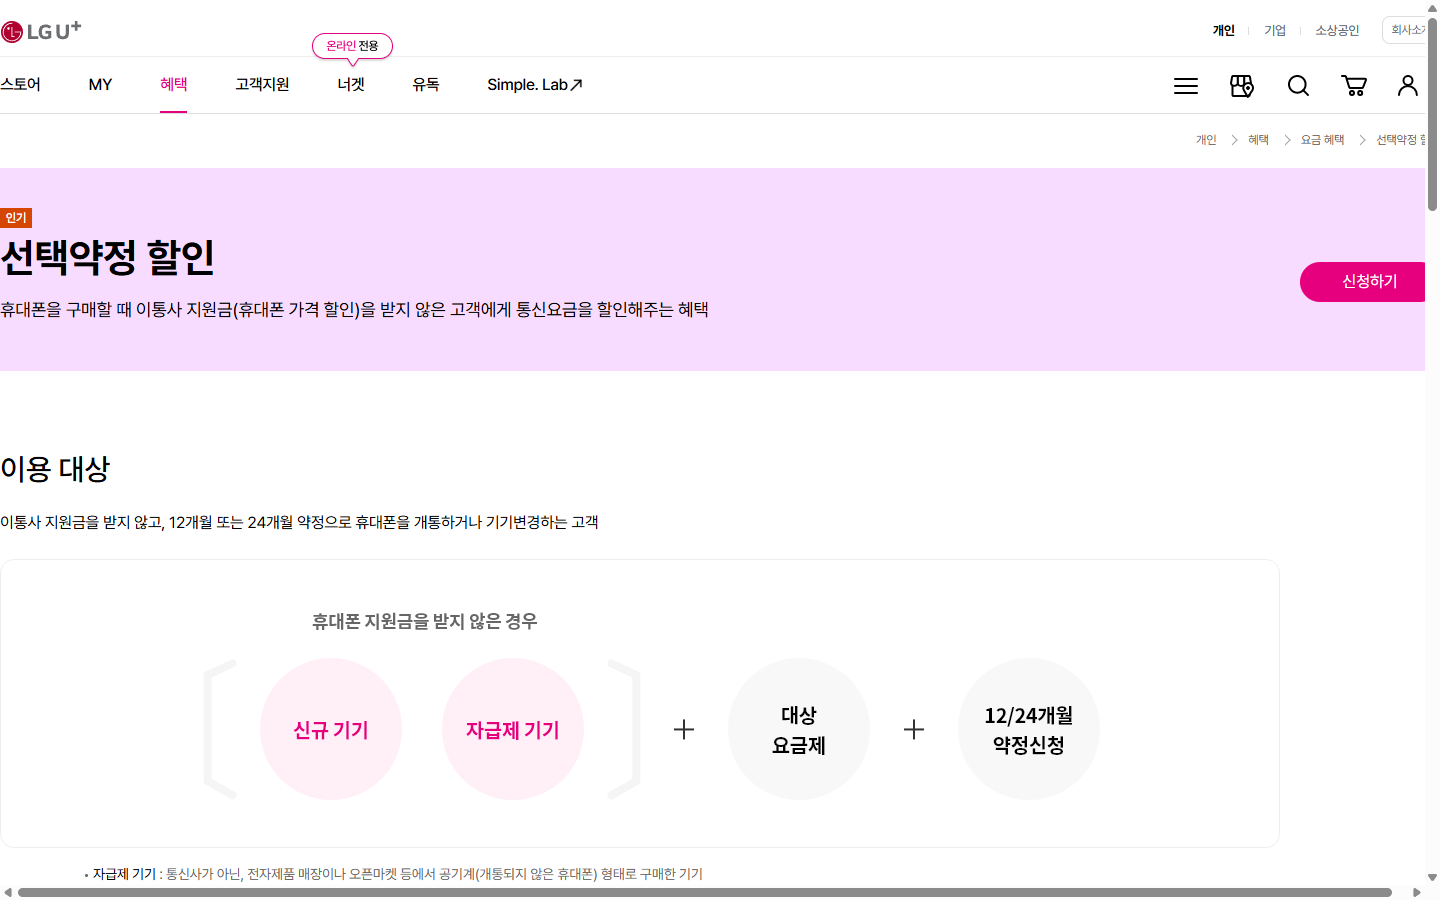Open the MY menu
This screenshot has width=1440, height=900.
pos(100,85)
